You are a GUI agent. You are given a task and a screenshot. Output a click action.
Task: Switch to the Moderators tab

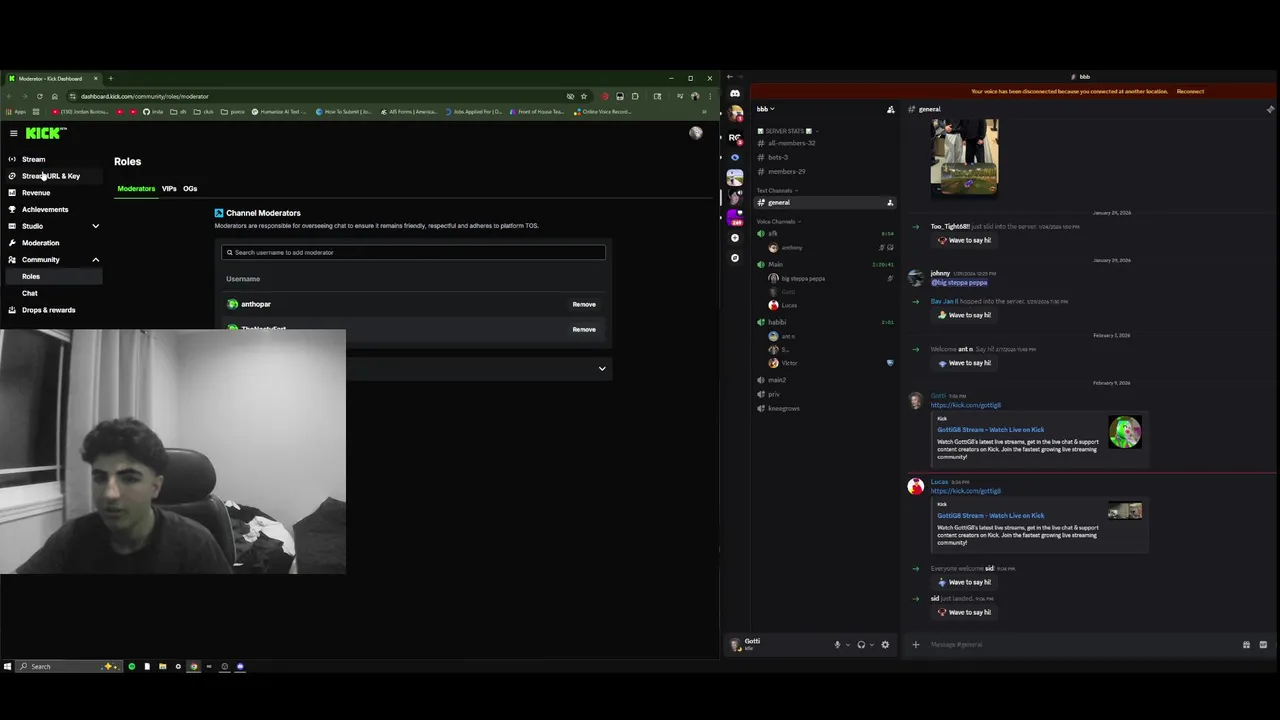[136, 189]
